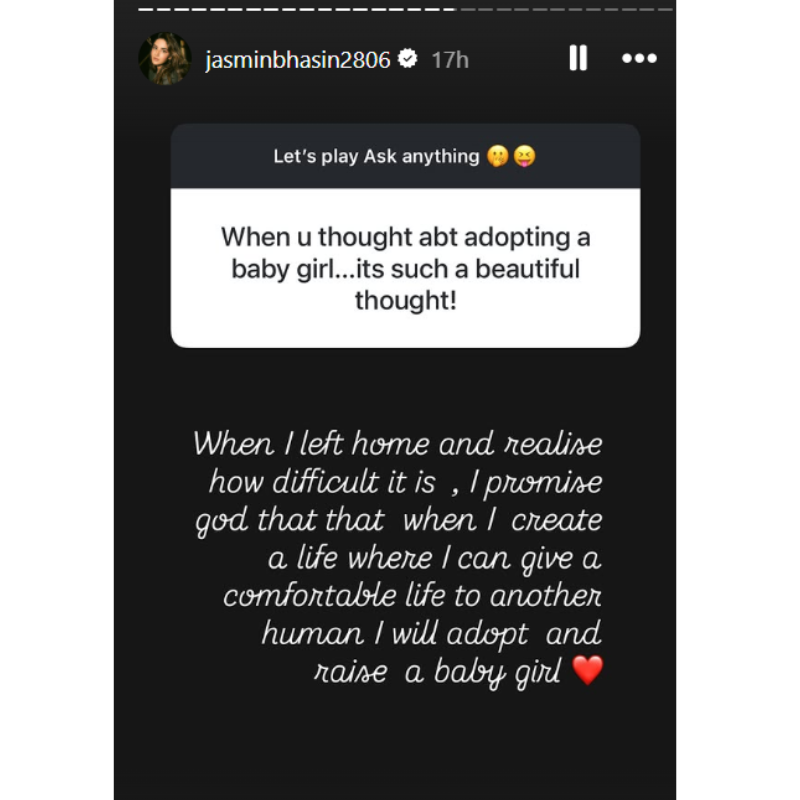Viewport: 800px width, 800px height.
Task: Tap the "Let's play Ask anything" sticker header
Action: tap(405, 156)
